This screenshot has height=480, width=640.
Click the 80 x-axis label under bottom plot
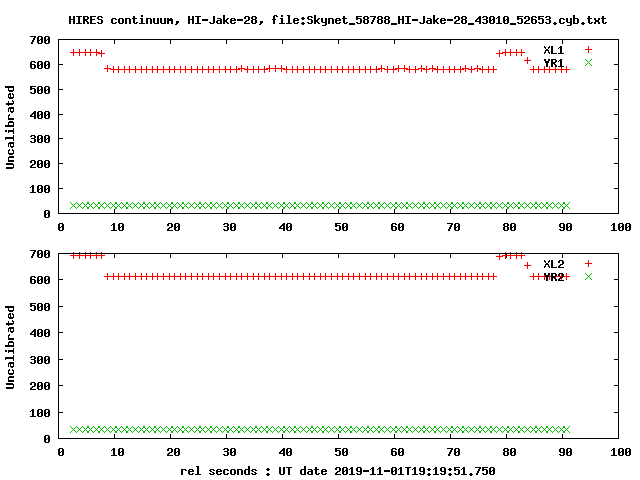point(509,452)
